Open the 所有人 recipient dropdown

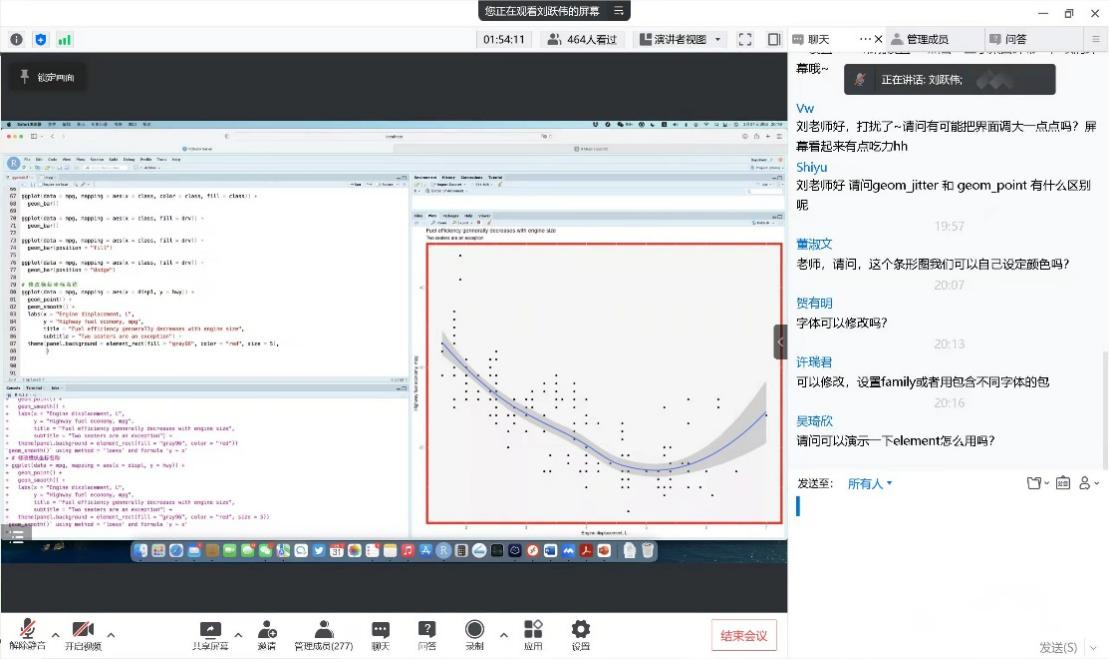pos(870,484)
